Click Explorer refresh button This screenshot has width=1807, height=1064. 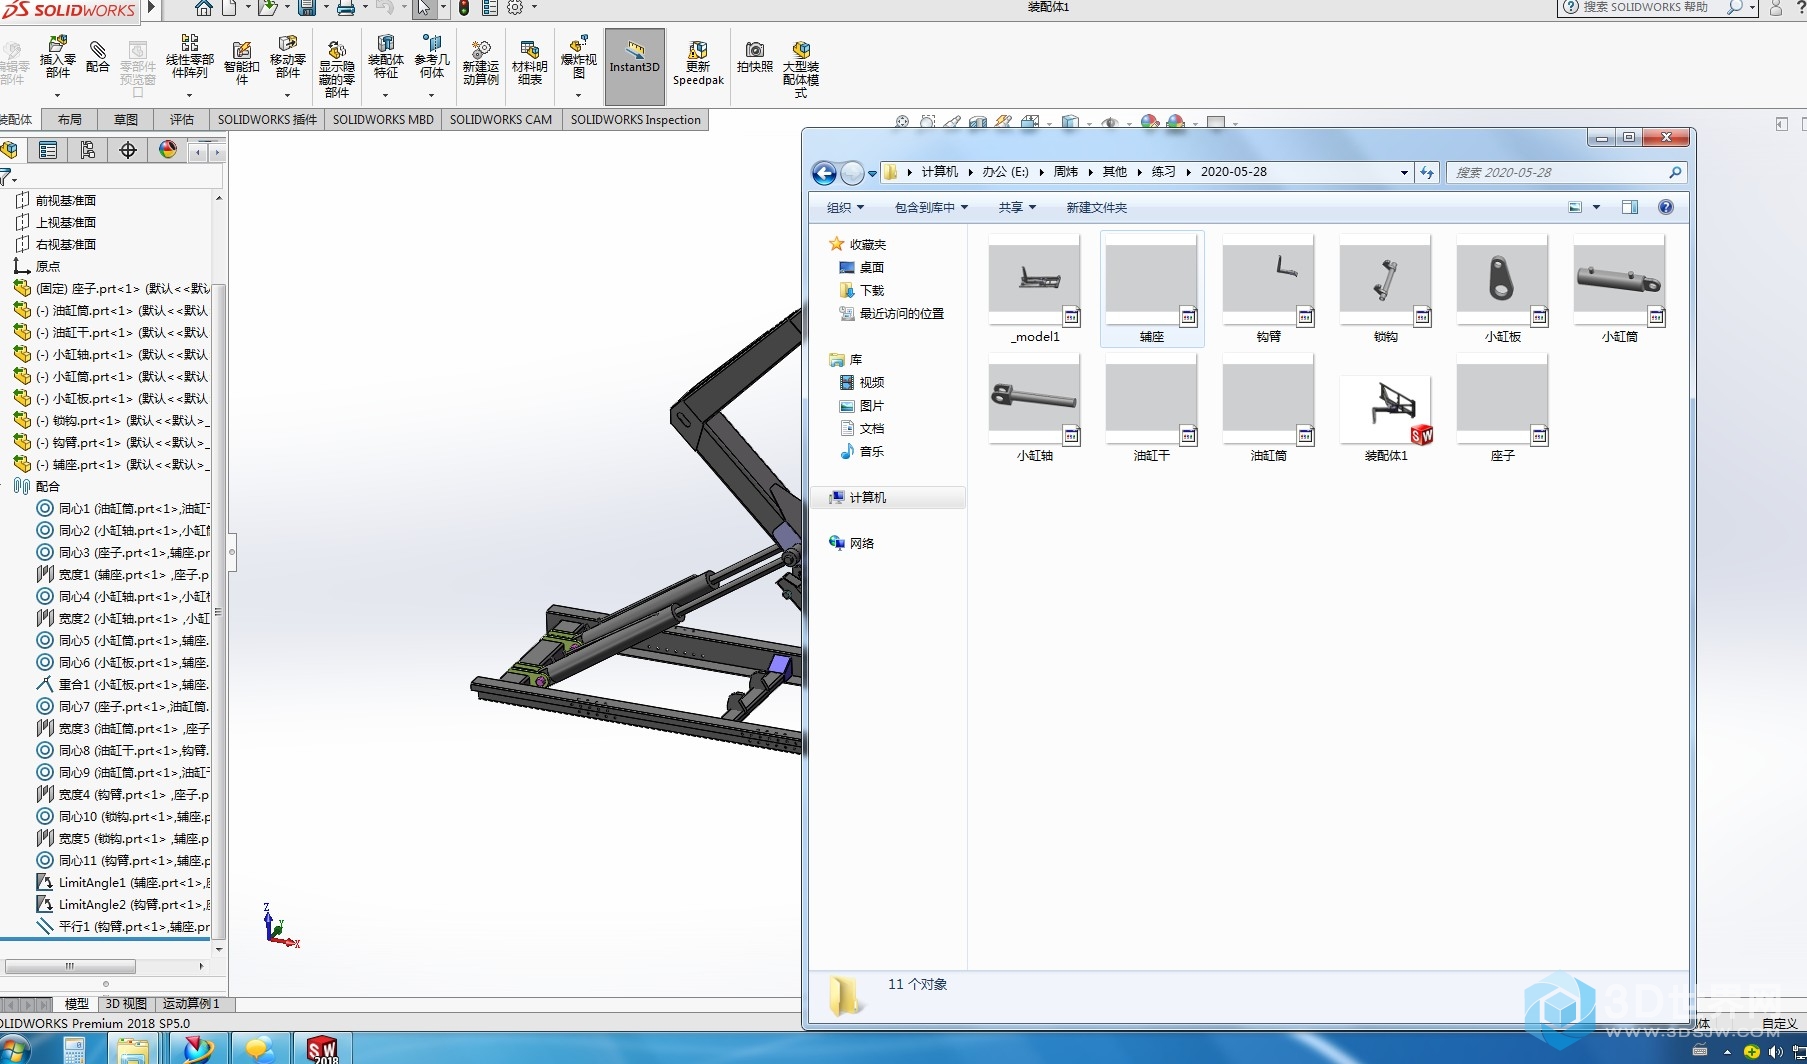[1427, 173]
